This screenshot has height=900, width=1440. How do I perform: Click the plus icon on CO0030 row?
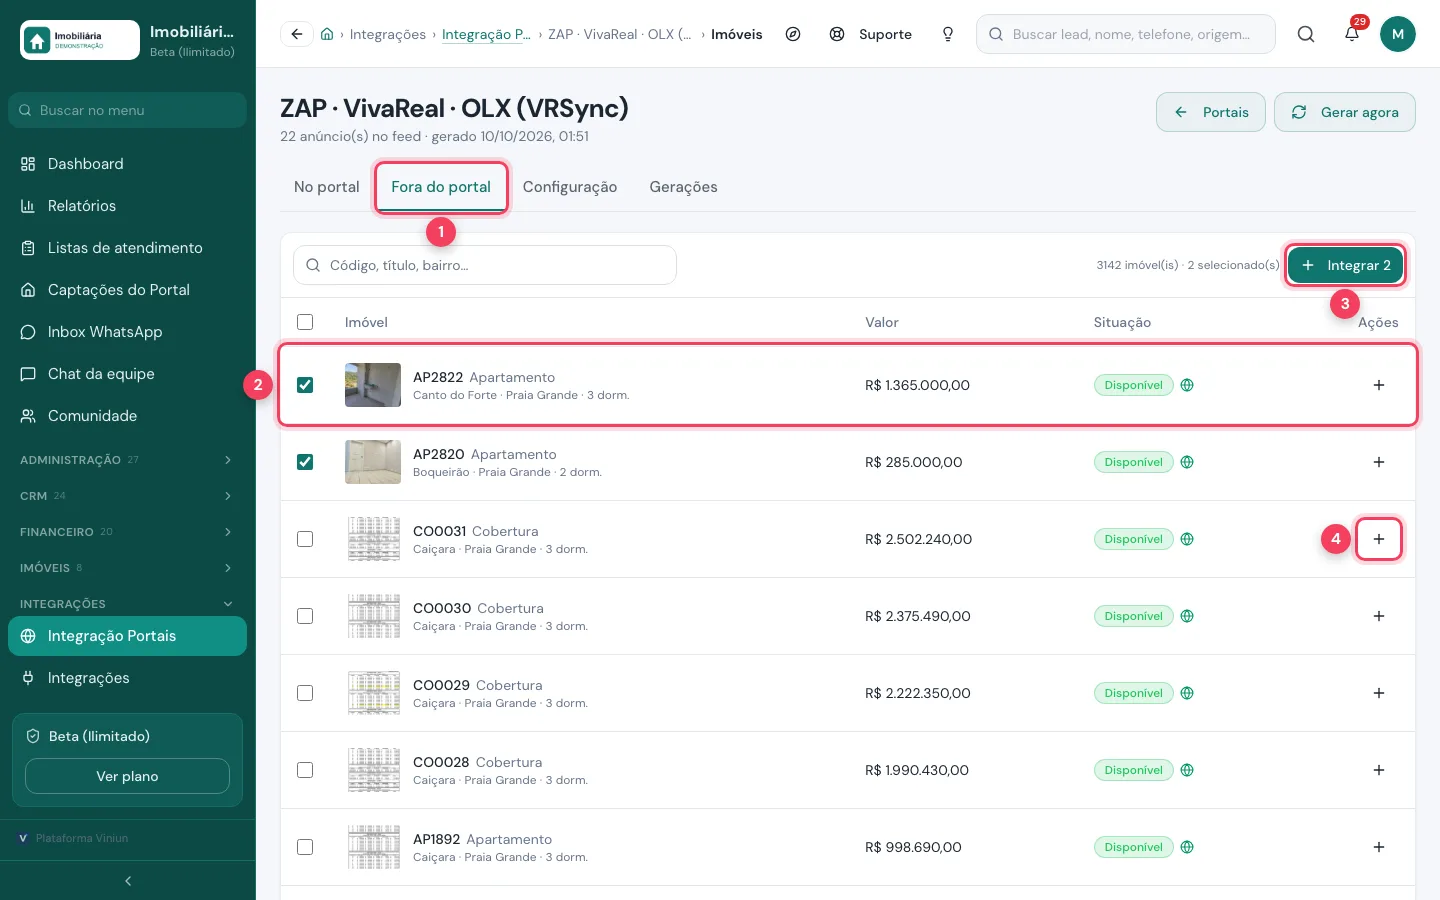(1379, 616)
